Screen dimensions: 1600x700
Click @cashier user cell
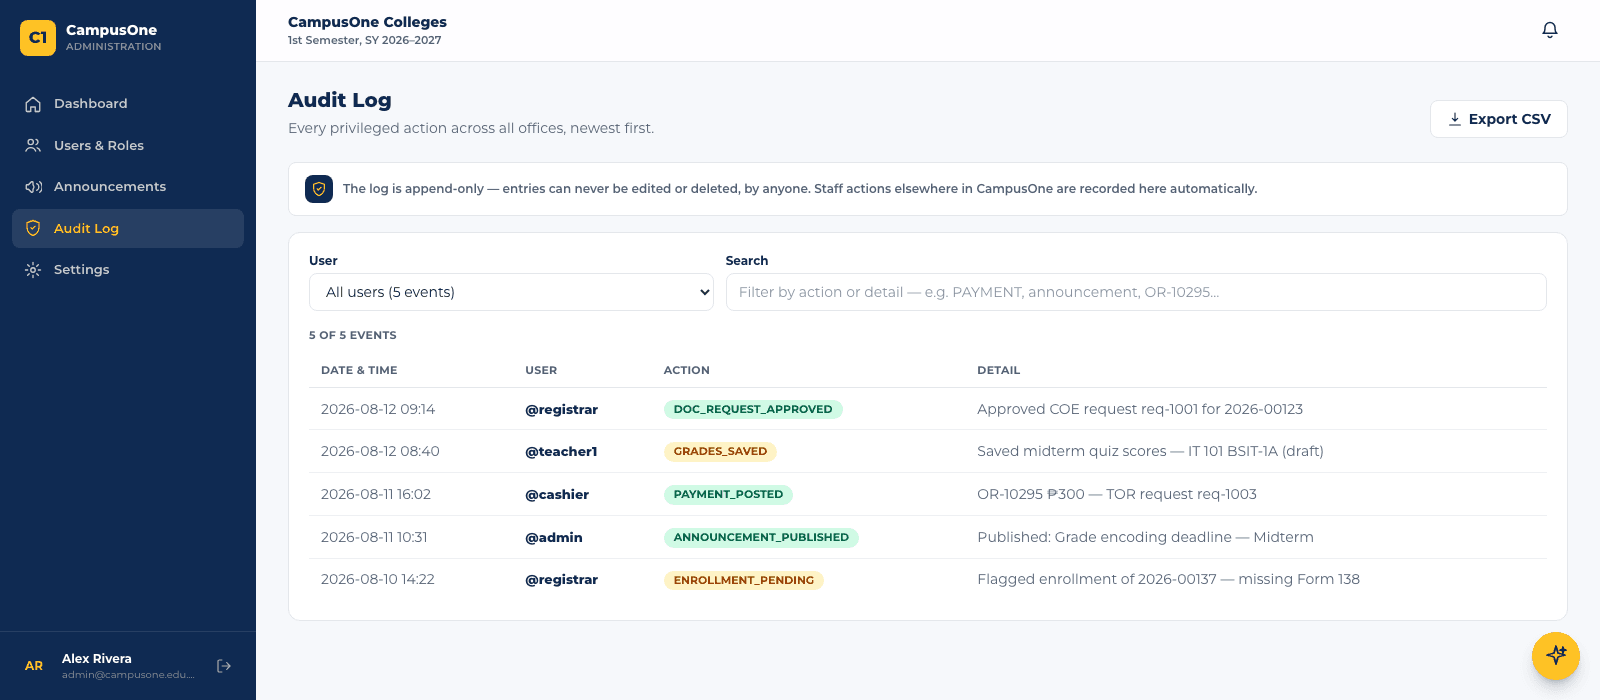[557, 494]
